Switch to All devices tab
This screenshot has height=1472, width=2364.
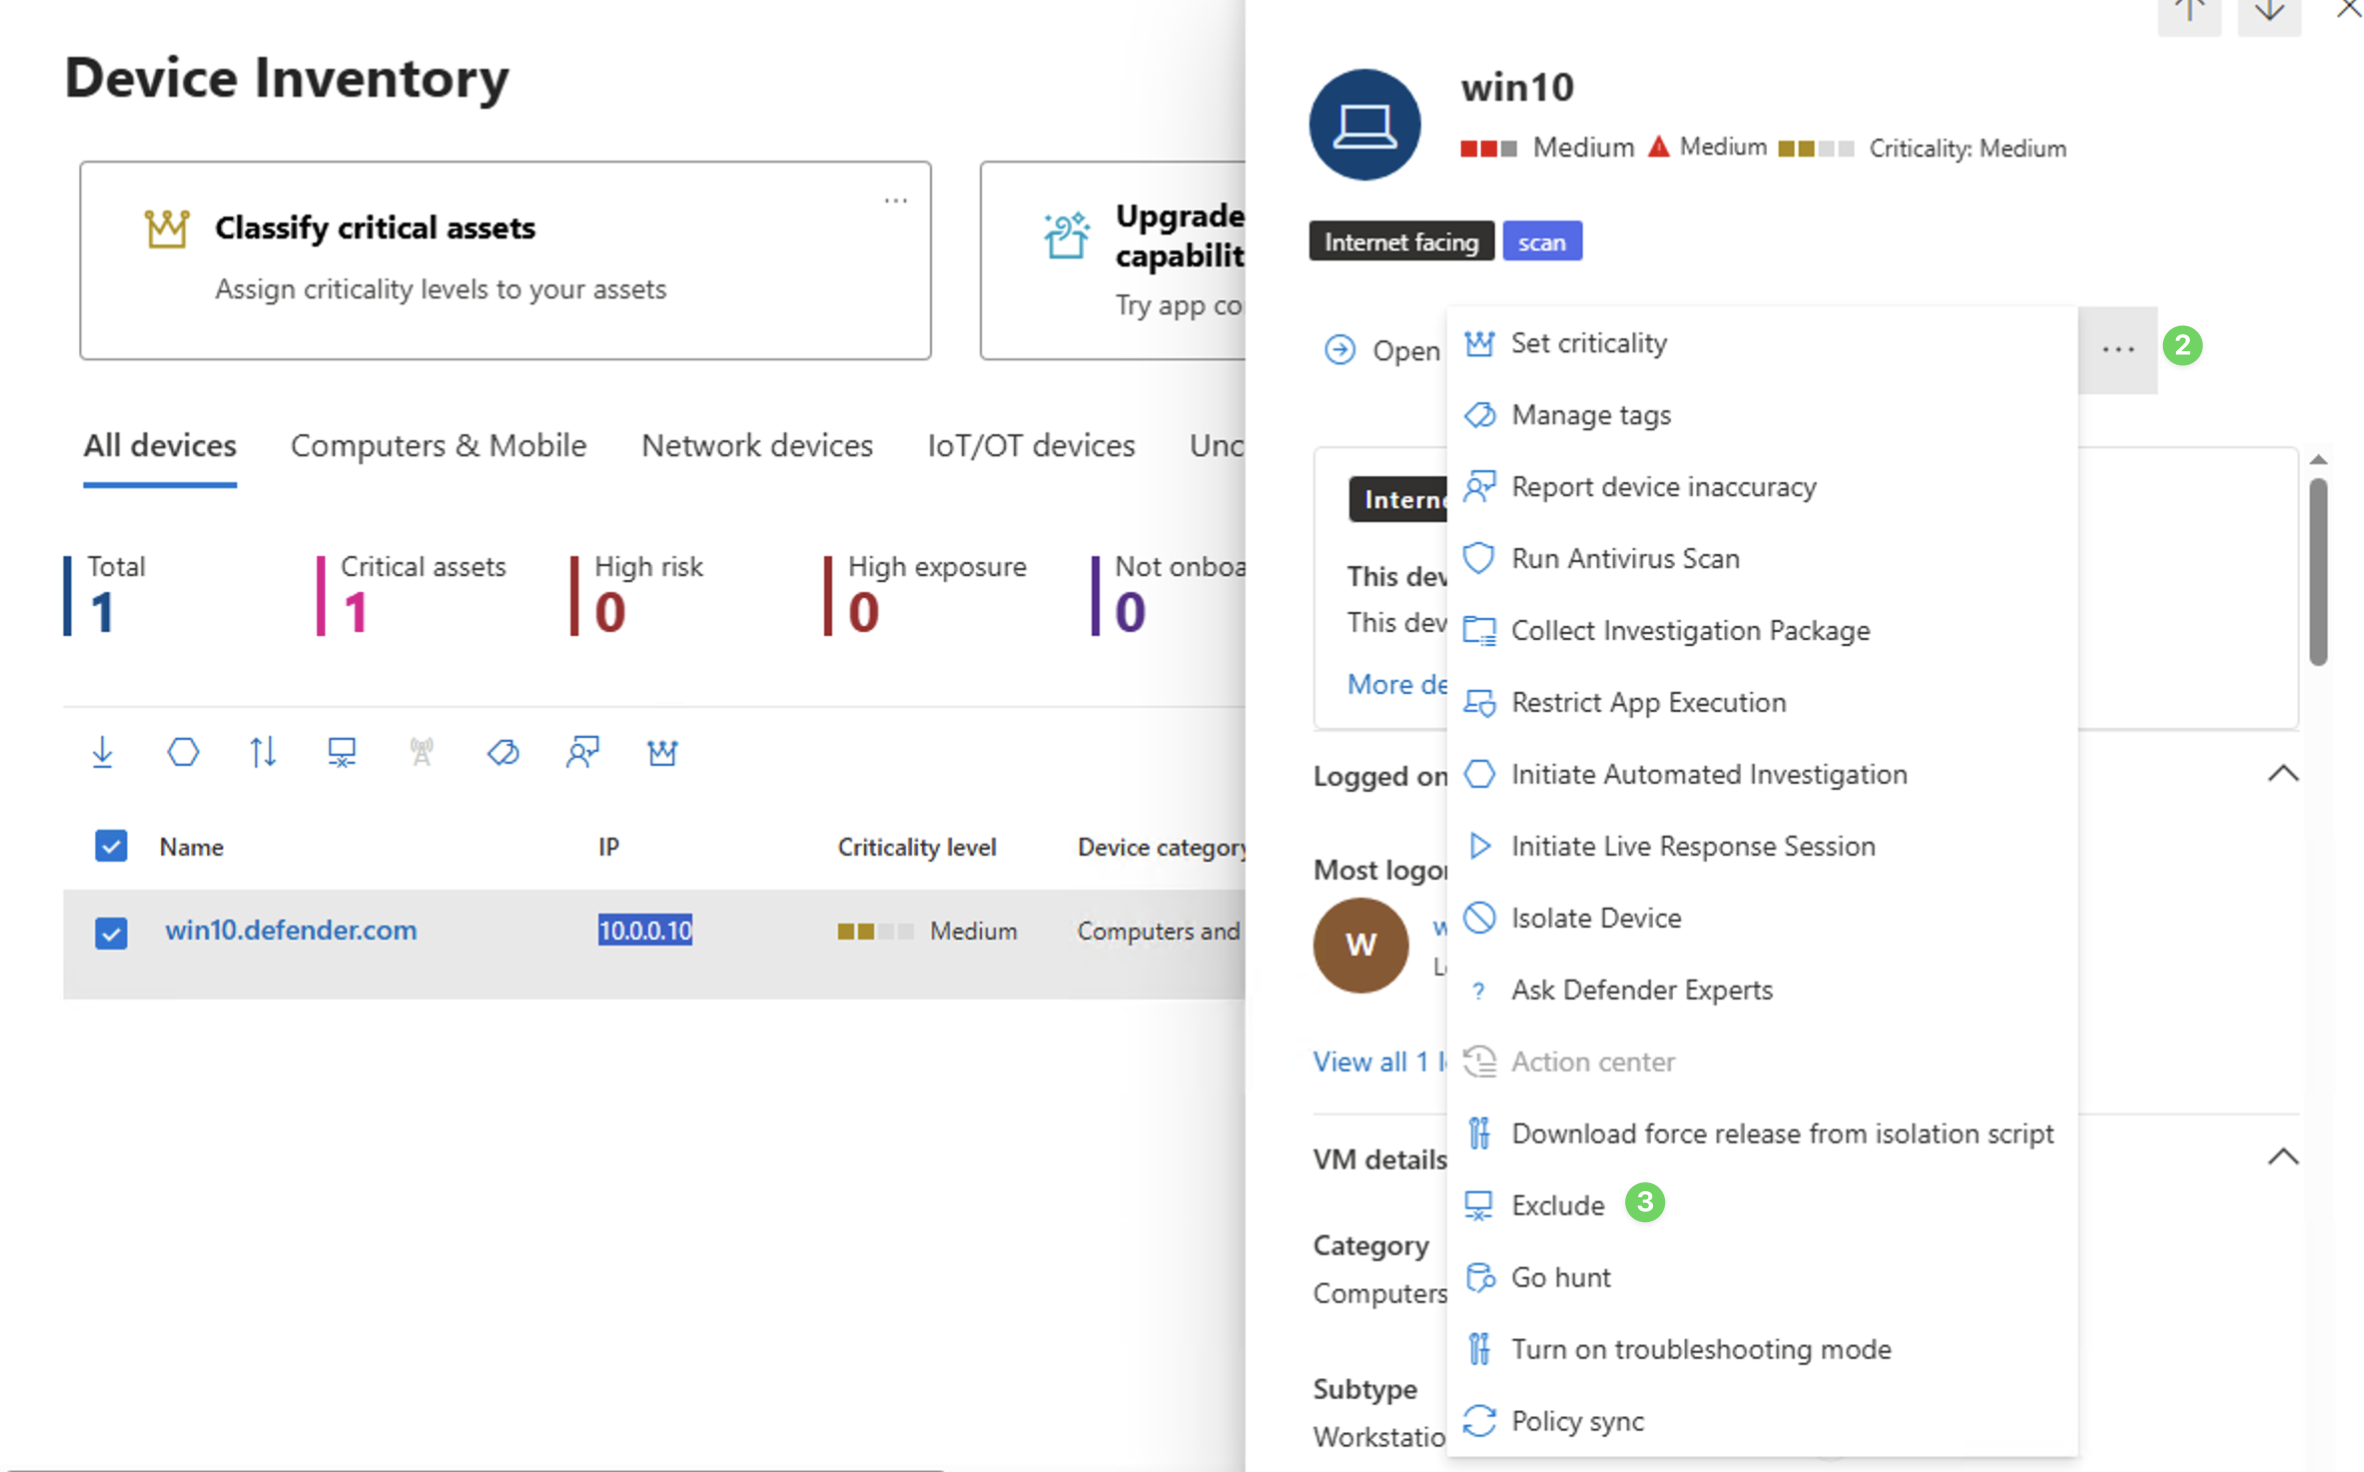160,445
